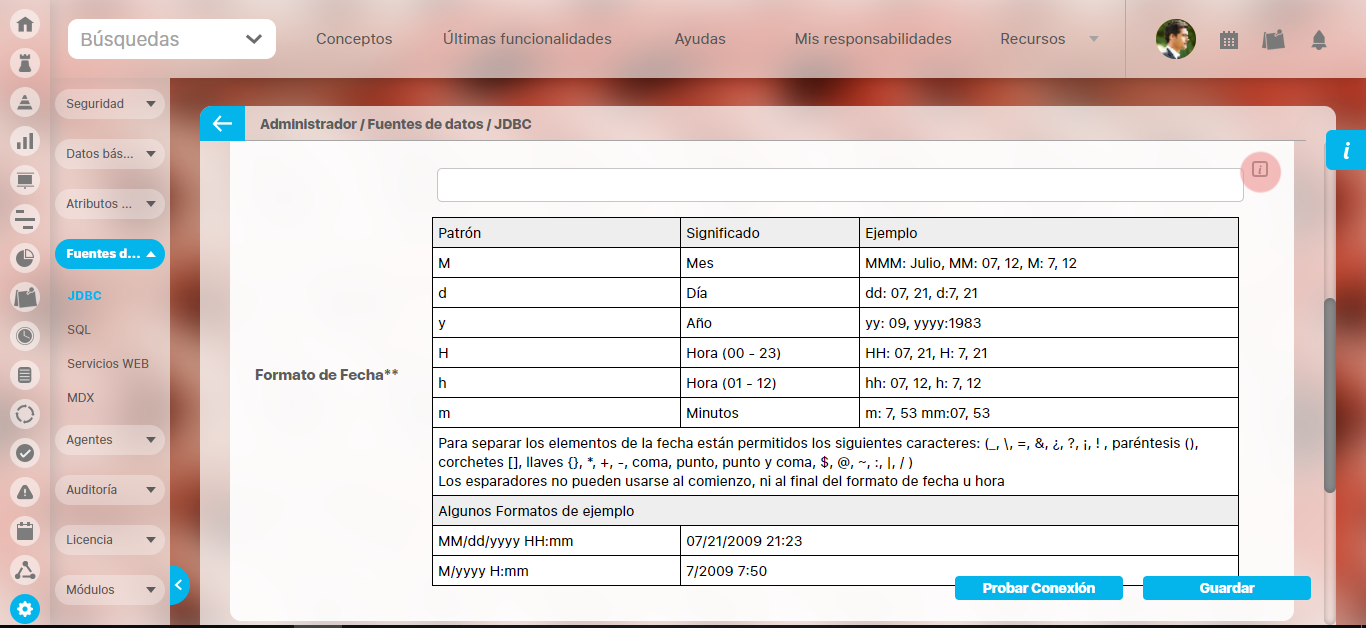Expand the Seguridad menu section
Image resolution: width=1366 pixels, height=628 pixels.
tap(109, 104)
